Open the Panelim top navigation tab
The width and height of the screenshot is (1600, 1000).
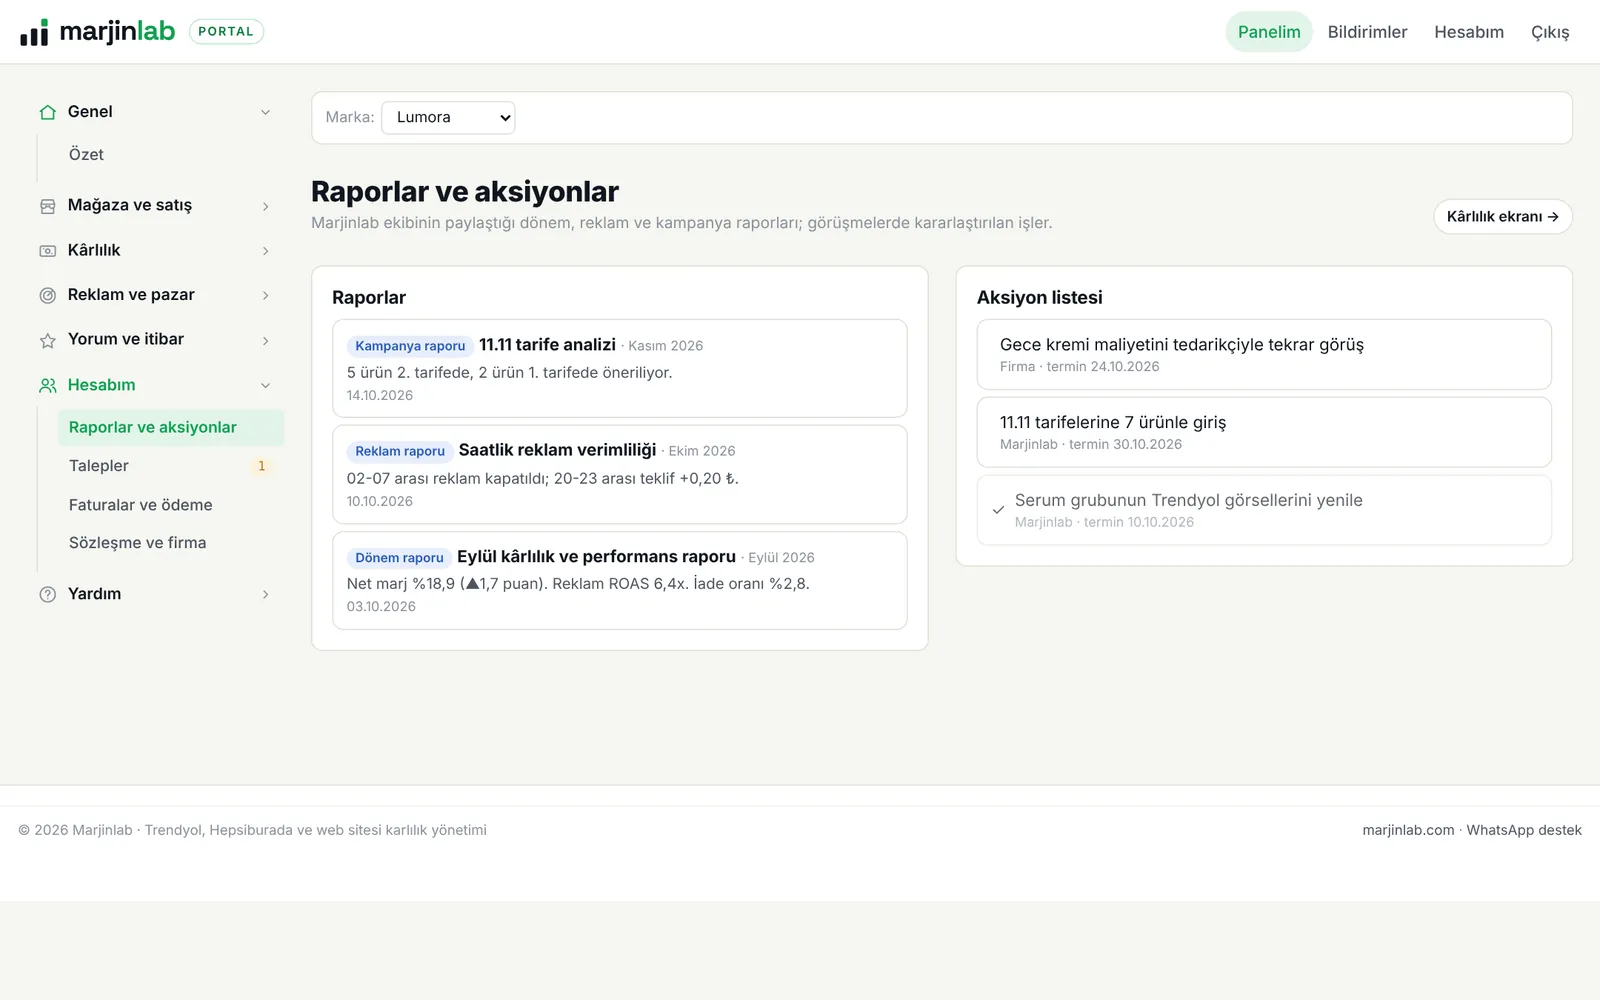(1269, 32)
